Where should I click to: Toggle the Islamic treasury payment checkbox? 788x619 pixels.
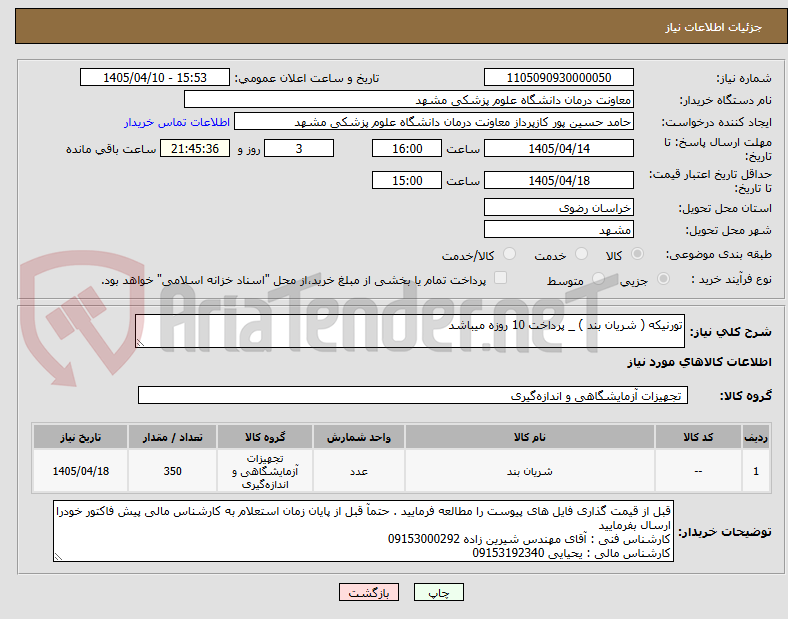tap(501, 278)
